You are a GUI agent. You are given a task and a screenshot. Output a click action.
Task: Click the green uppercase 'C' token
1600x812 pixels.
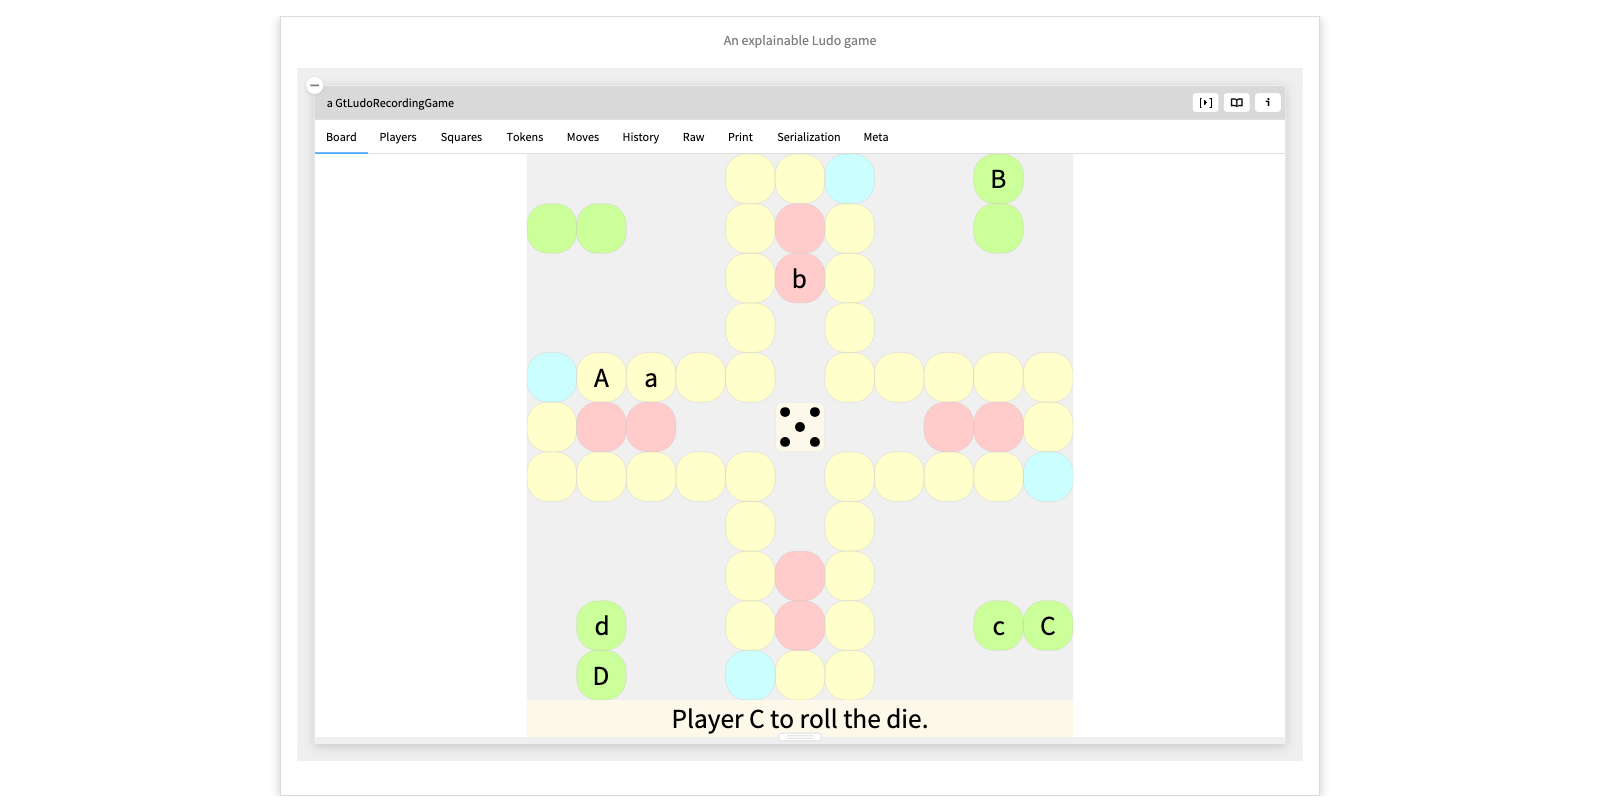1048,626
